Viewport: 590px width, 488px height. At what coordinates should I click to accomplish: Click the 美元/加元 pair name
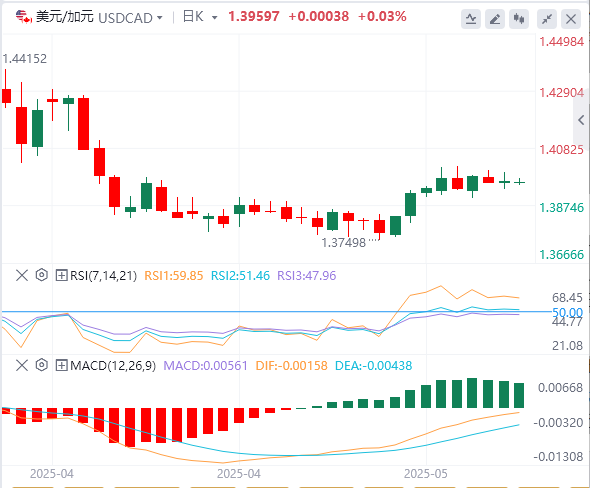point(64,17)
